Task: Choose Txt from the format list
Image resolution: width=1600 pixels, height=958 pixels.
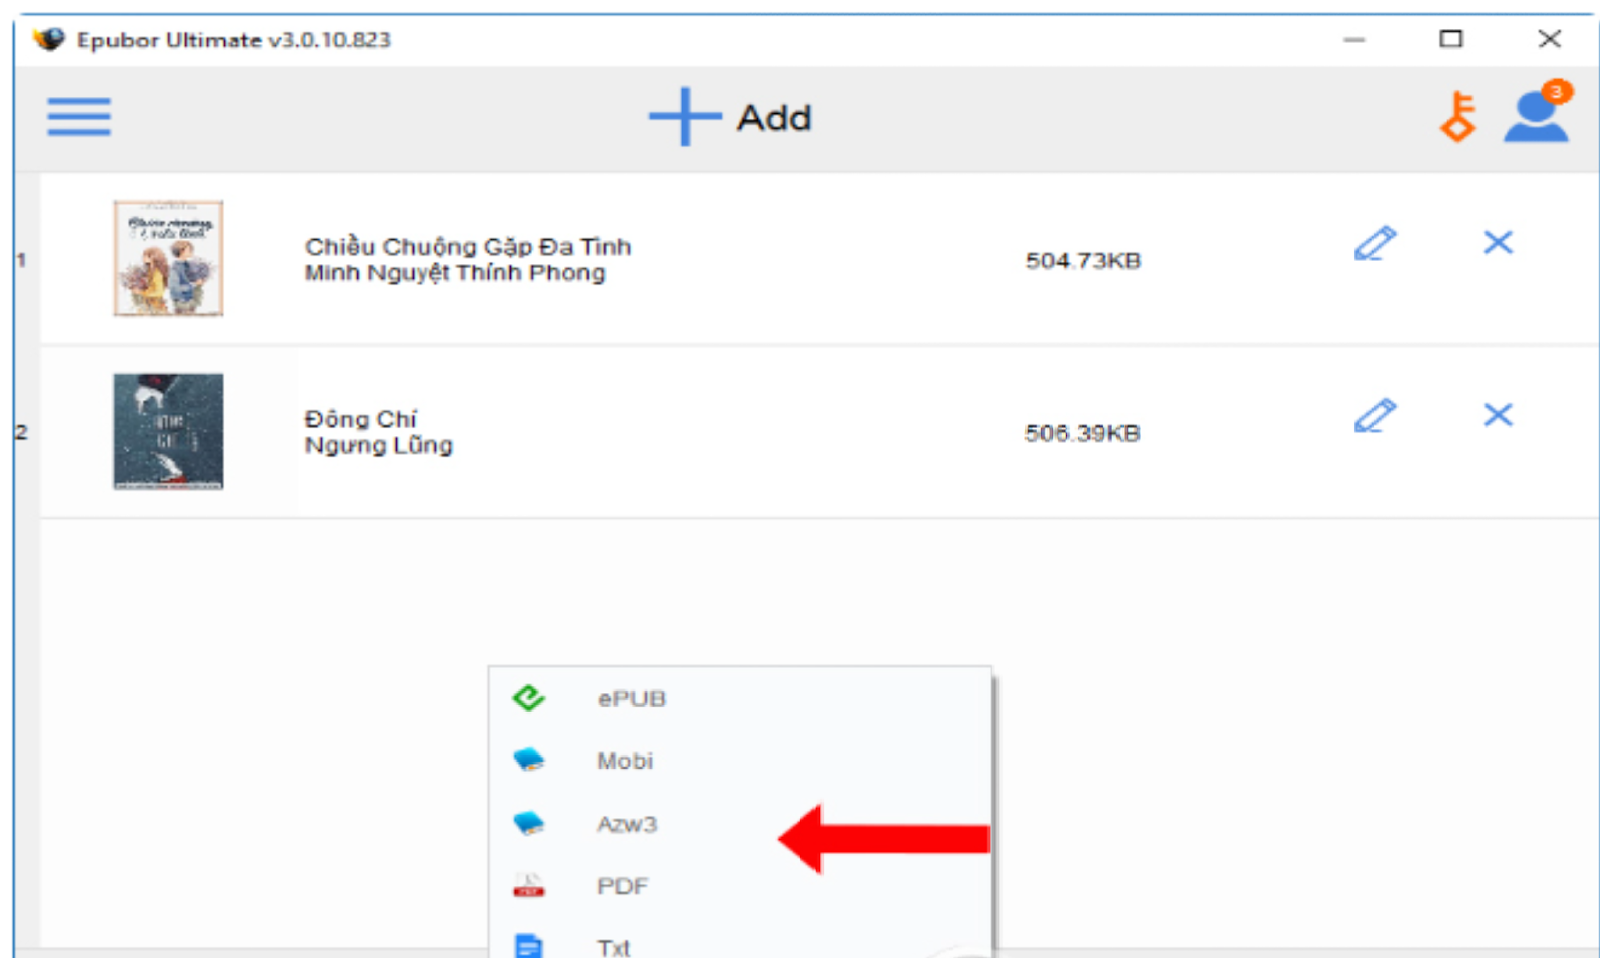Action: tap(615, 946)
